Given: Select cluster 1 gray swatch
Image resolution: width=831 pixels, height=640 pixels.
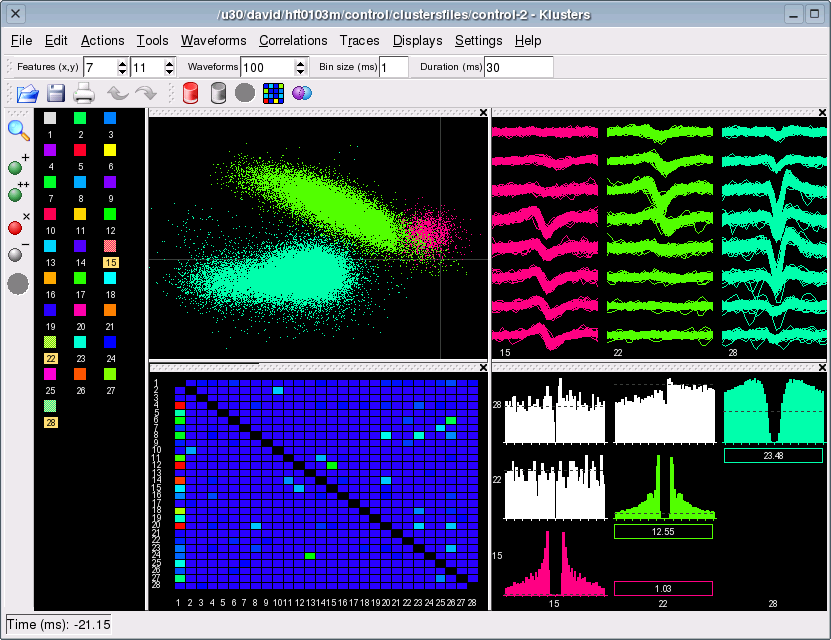Looking at the screenshot, I should pyautogui.click(x=50, y=118).
